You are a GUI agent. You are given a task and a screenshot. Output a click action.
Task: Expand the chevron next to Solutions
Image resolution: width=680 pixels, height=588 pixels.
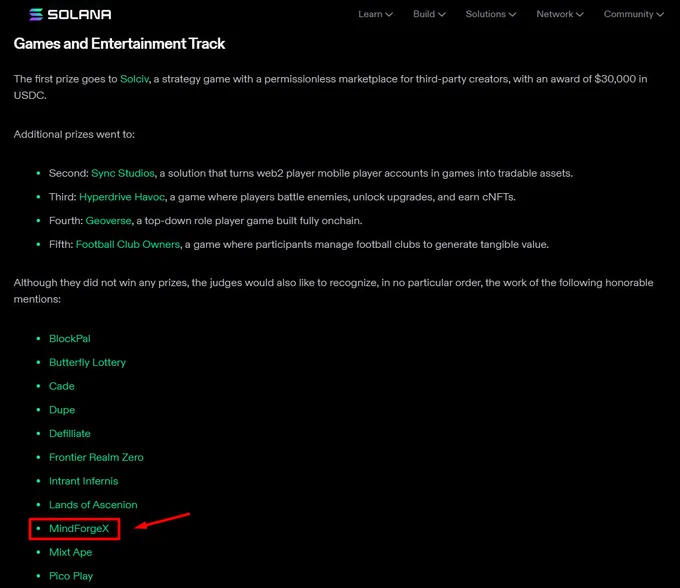(x=512, y=15)
